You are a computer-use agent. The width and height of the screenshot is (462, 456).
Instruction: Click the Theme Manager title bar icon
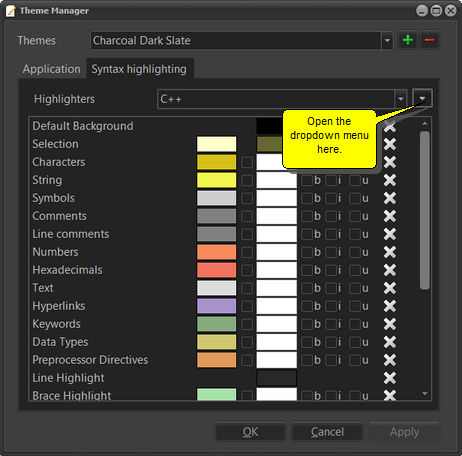click(x=11, y=11)
